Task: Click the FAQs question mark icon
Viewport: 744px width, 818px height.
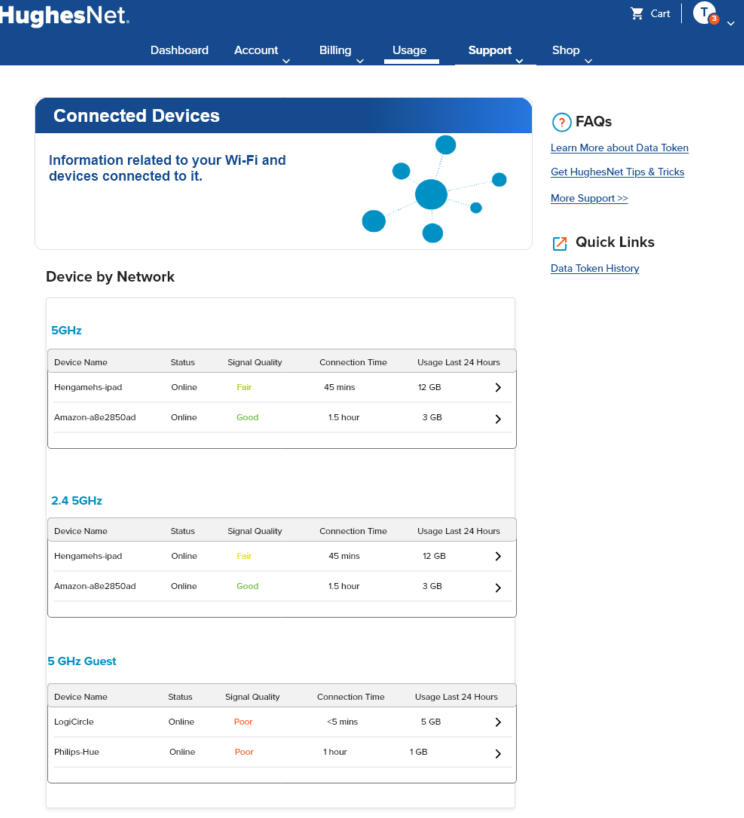Action: point(561,122)
